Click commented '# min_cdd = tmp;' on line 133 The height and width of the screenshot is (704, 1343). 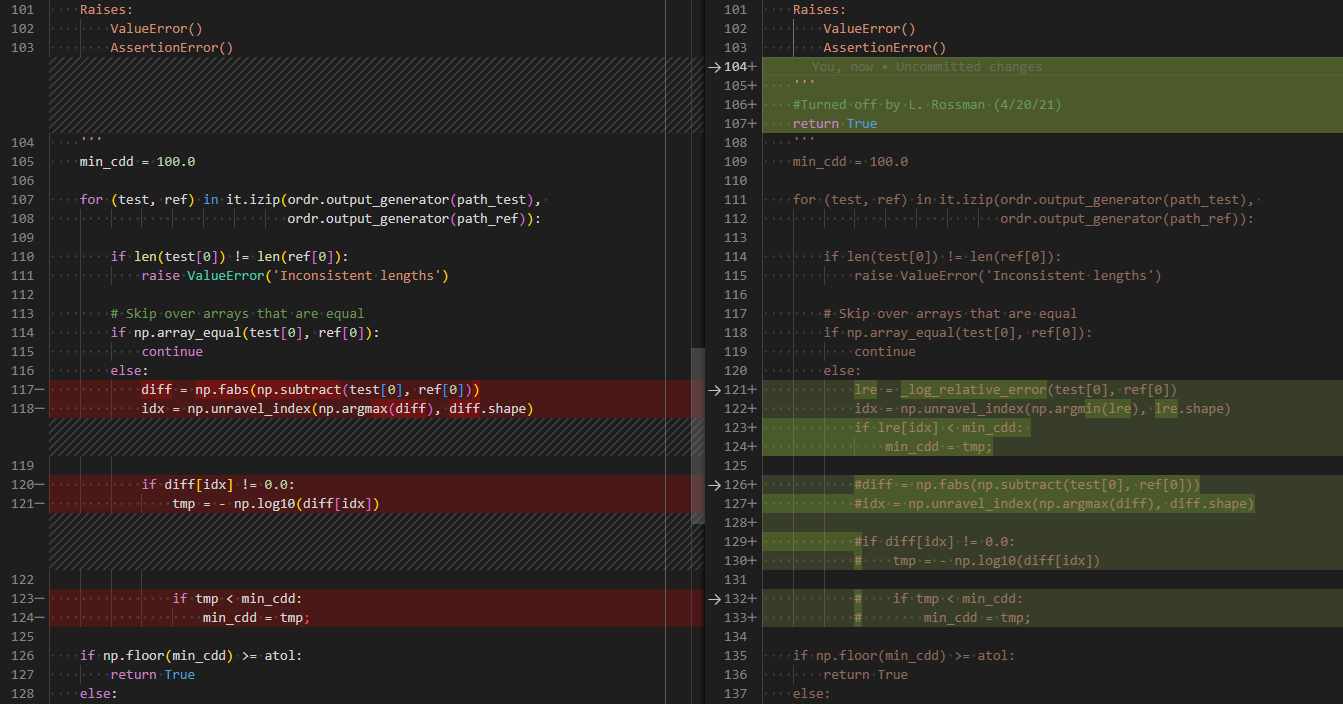point(942,618)
